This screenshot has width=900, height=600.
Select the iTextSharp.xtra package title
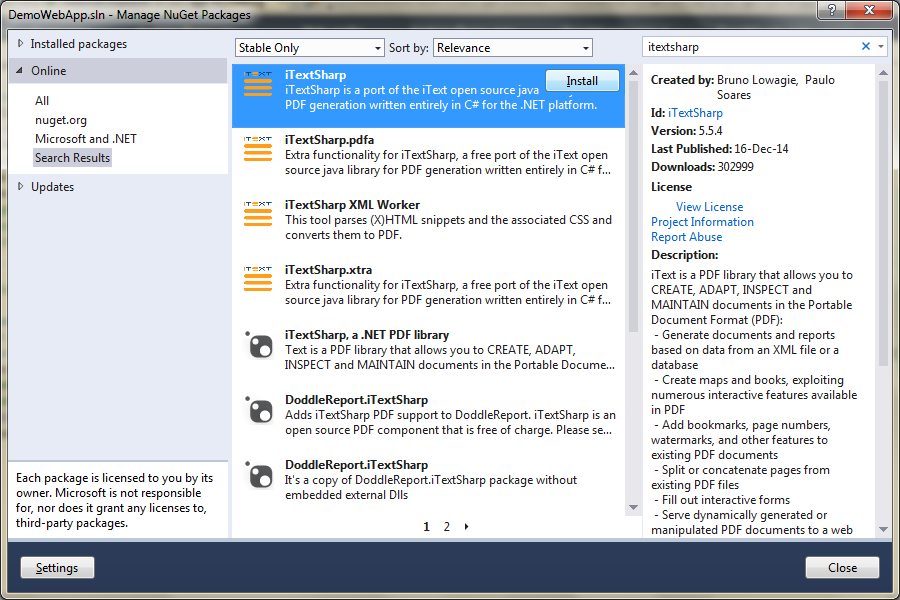point(328,270)
